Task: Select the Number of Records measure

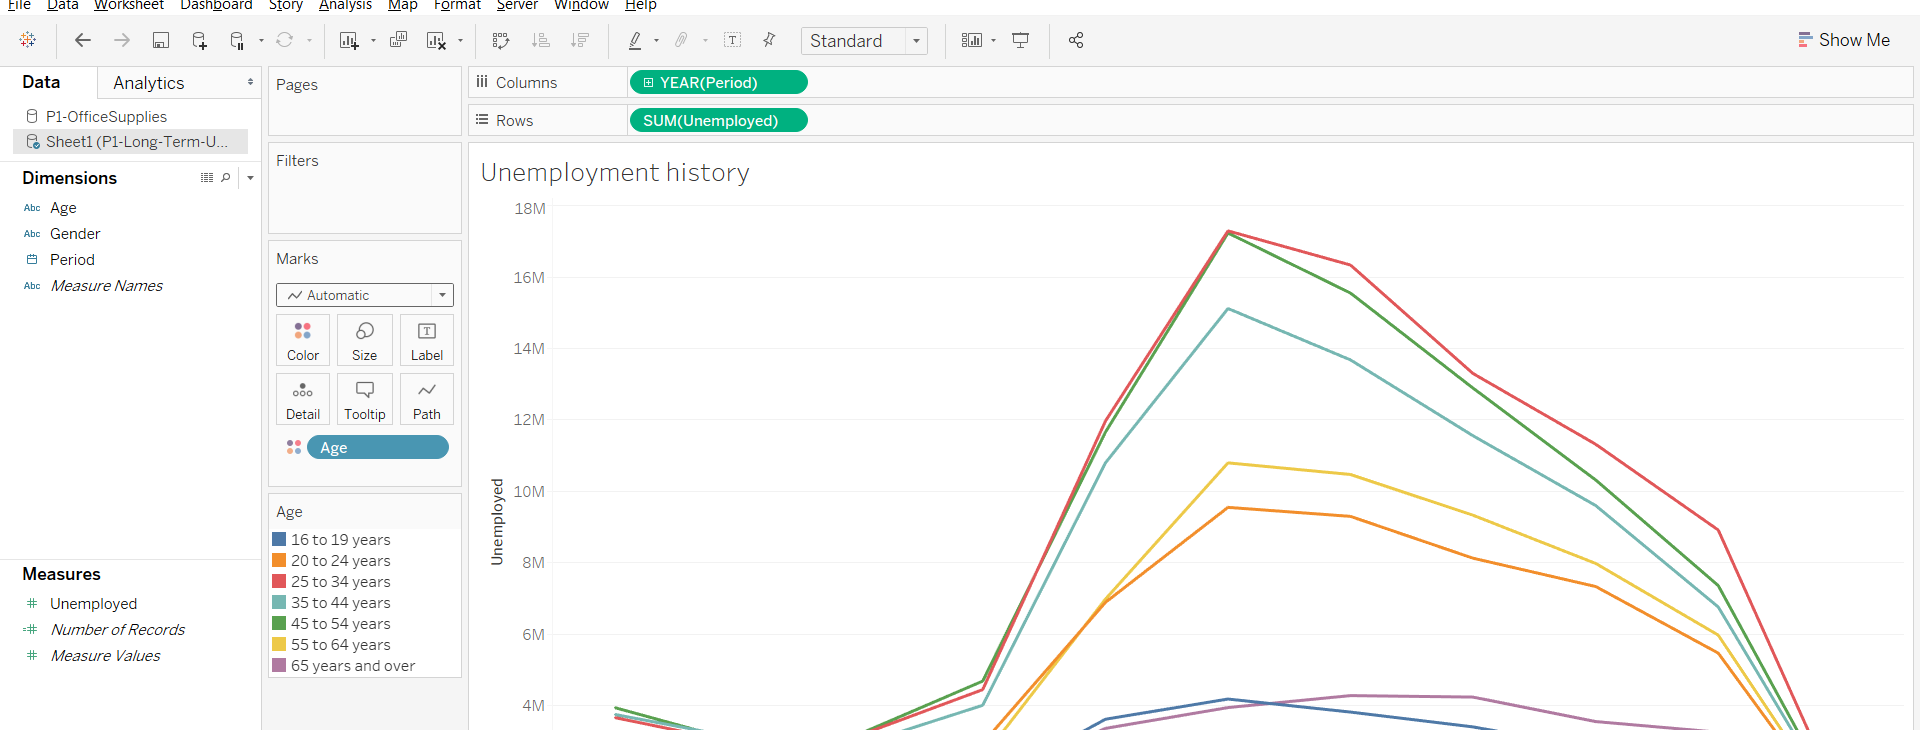Action: [118, 630]
